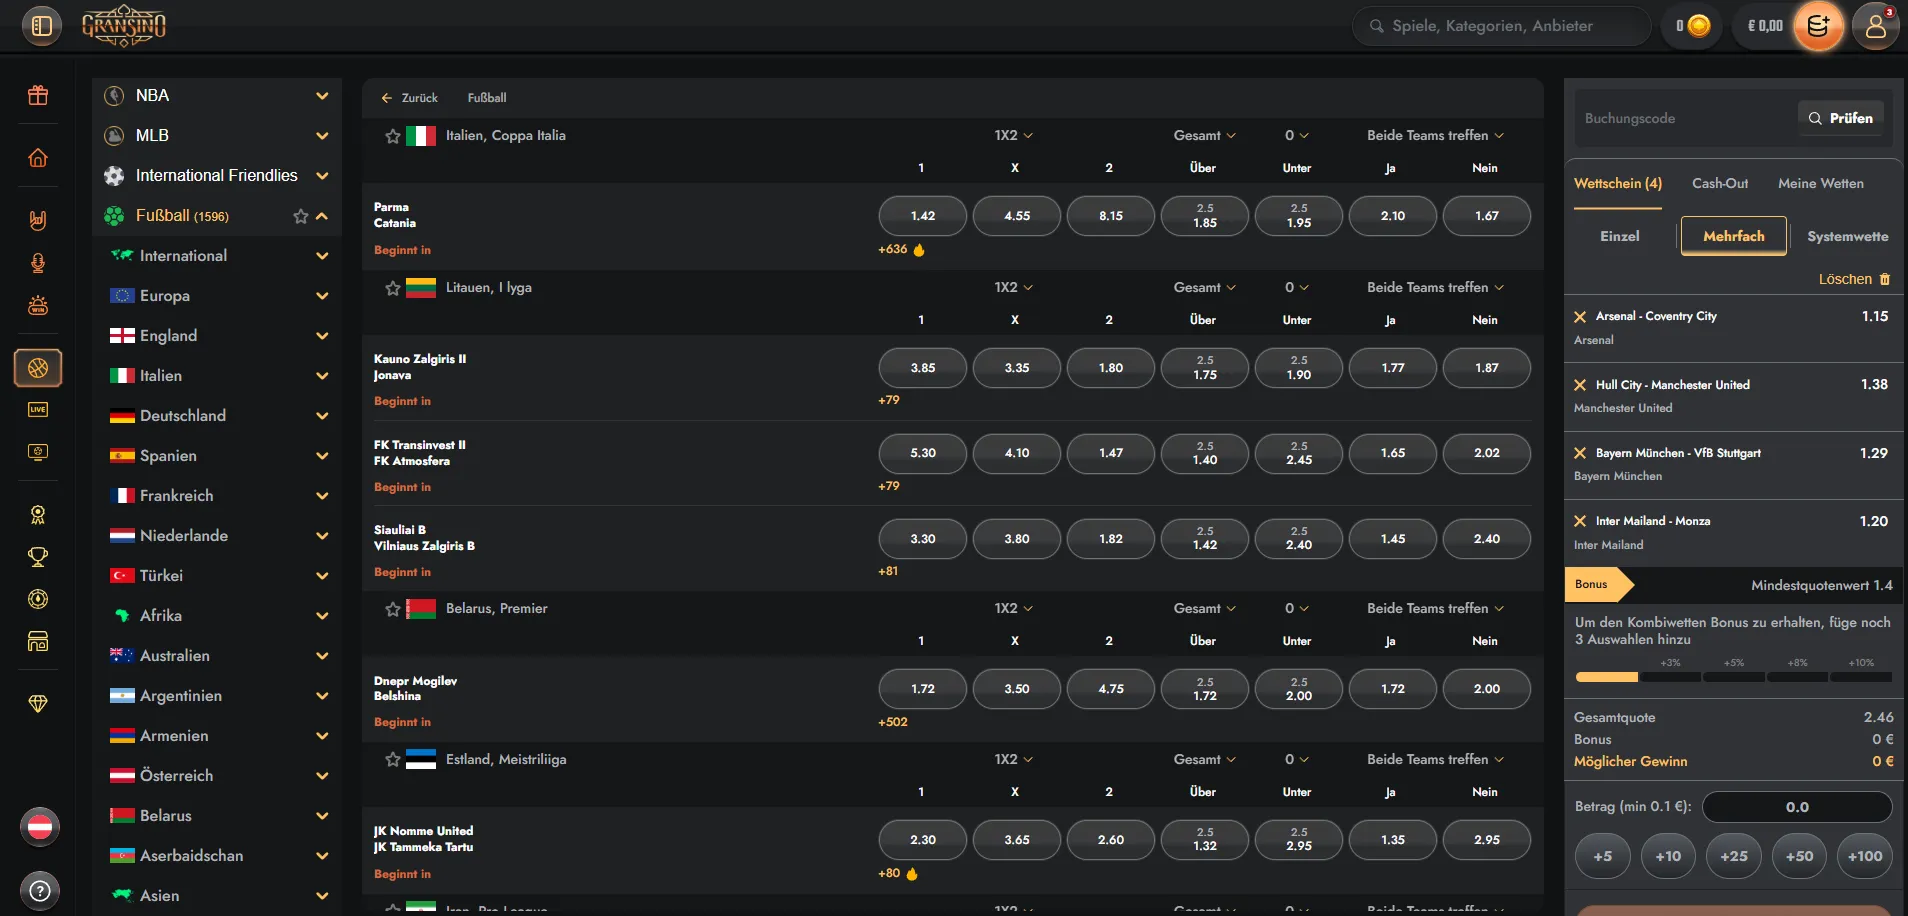
Task: Click the Kombiwetten bonus progress bar
Action: 1734,677
